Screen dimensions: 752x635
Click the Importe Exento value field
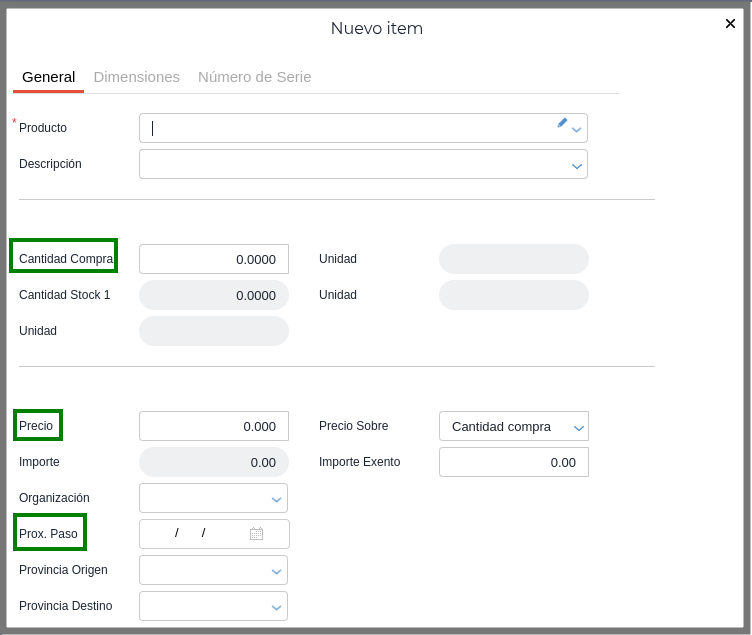point(513,462)
